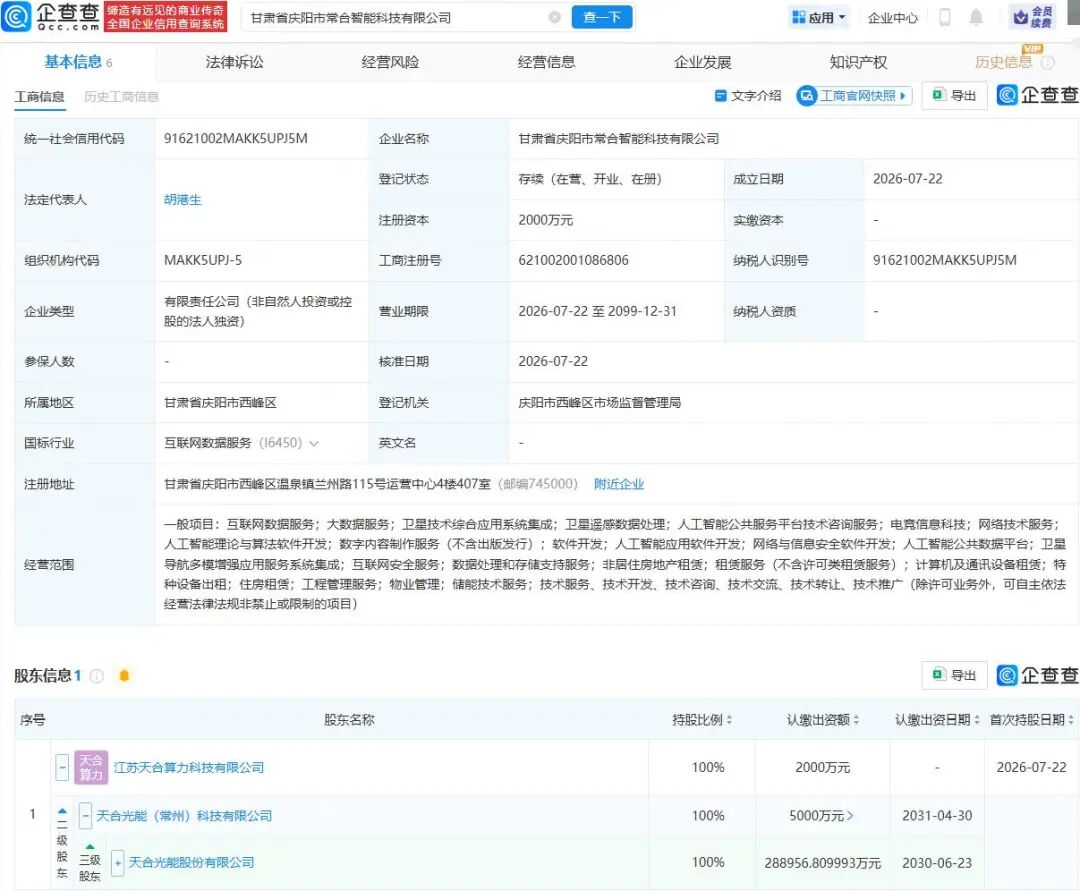Open the 天合算力 shareholder logo thumbnail

91,768
